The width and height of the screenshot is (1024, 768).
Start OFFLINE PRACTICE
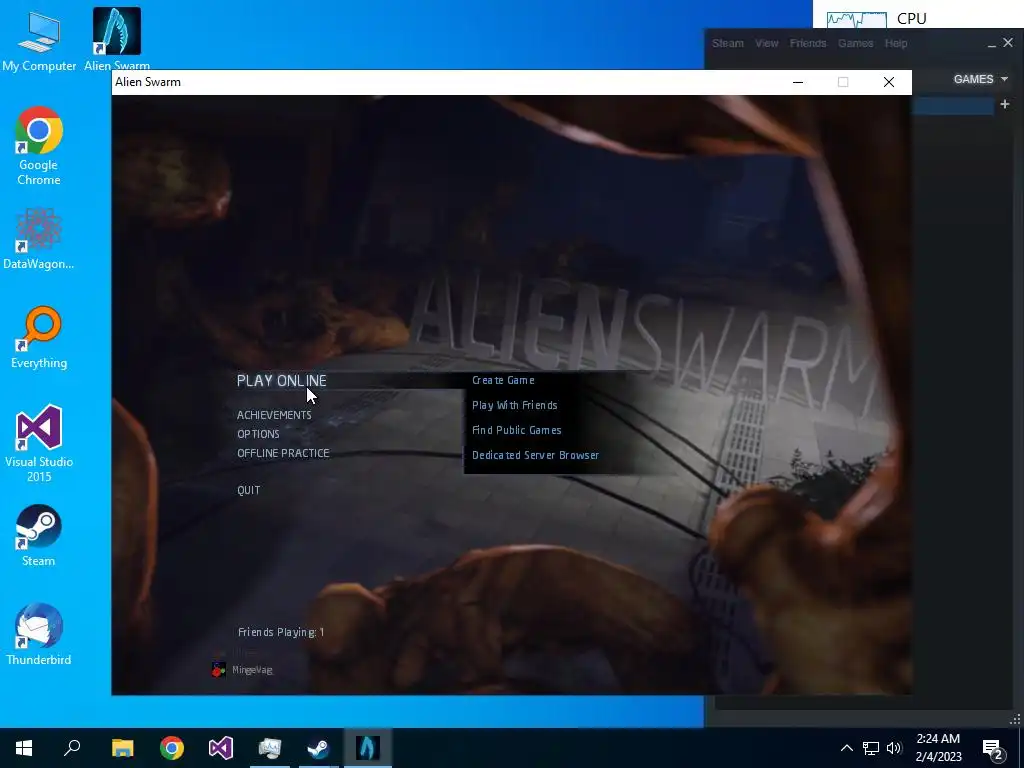(283, 453)
